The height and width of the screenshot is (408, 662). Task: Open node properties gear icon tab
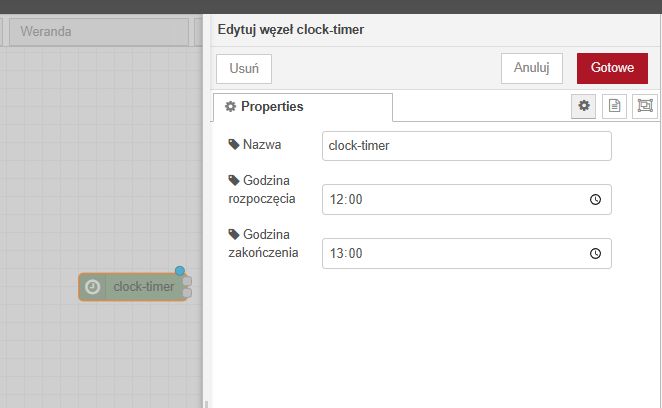click(583, 106)
